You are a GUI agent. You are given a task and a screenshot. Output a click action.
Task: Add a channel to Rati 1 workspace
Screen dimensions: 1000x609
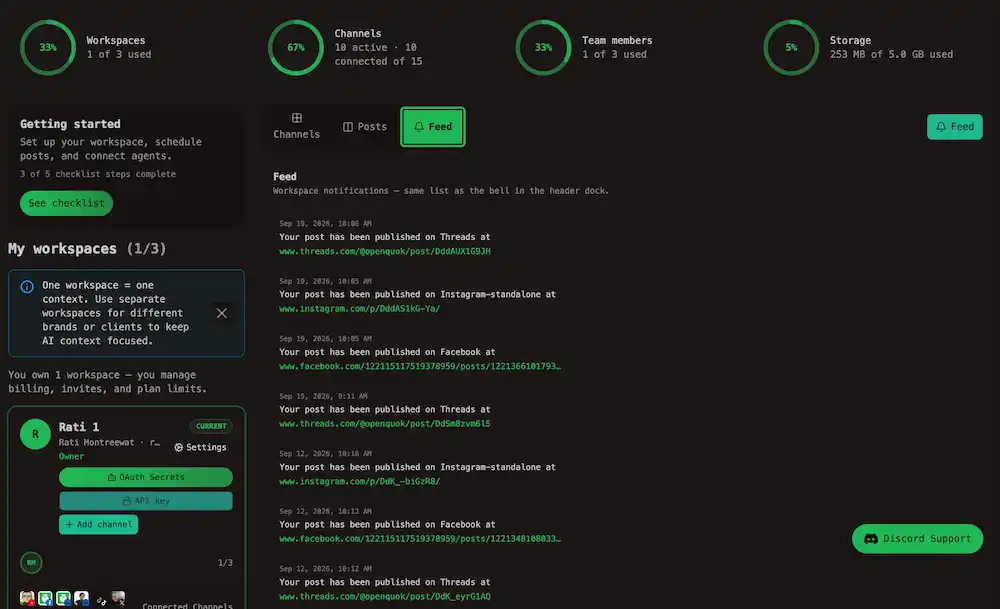99,524
